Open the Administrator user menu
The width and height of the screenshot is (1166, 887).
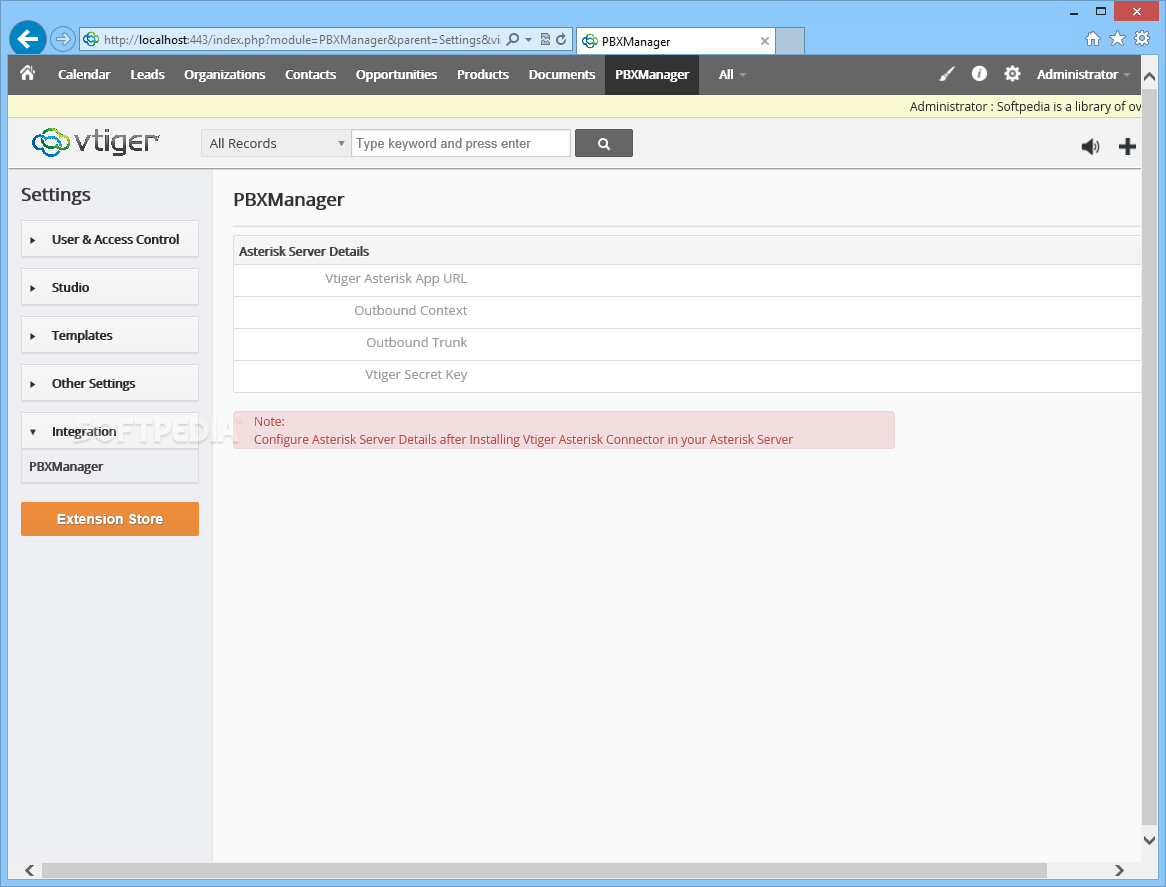(1083, 74)
